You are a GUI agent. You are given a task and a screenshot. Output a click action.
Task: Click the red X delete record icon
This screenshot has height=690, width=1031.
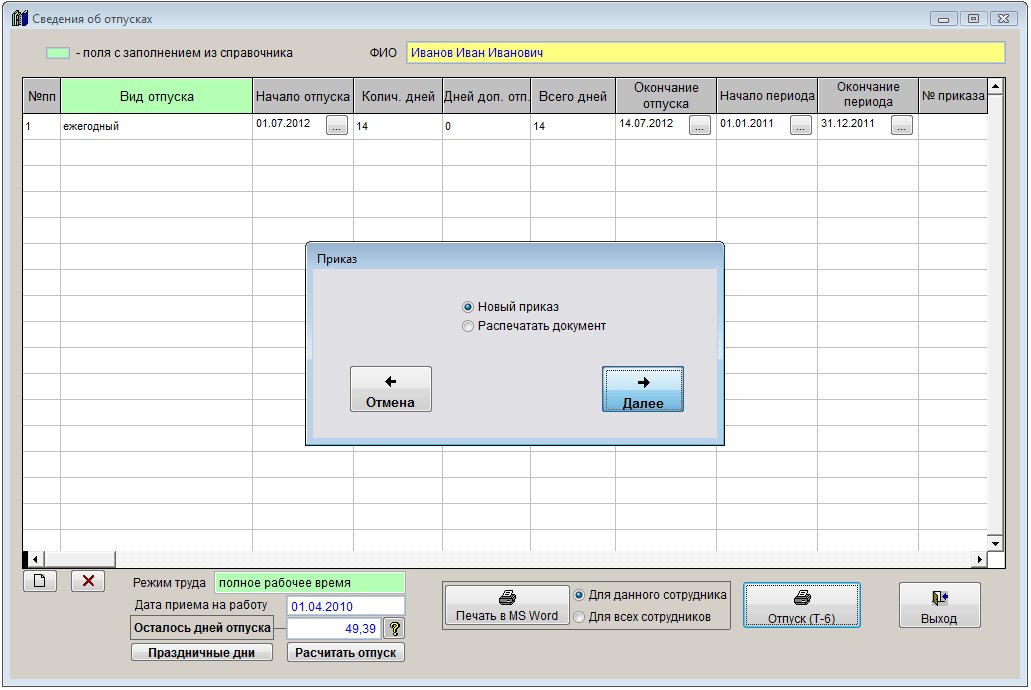tap(88, 581)
